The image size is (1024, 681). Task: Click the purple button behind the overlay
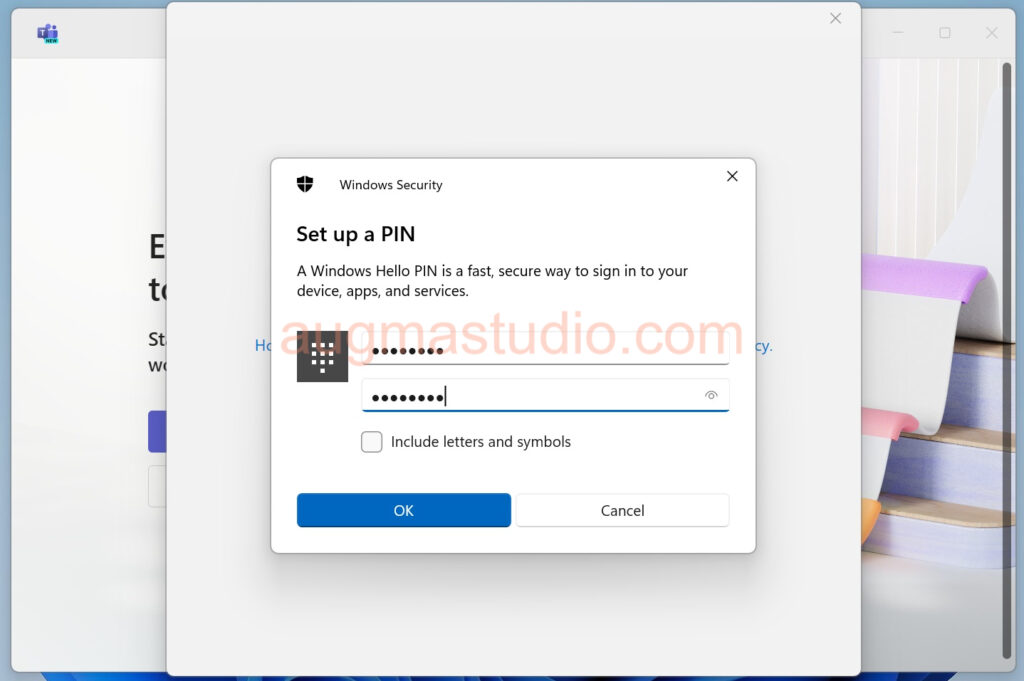(157, 432)
